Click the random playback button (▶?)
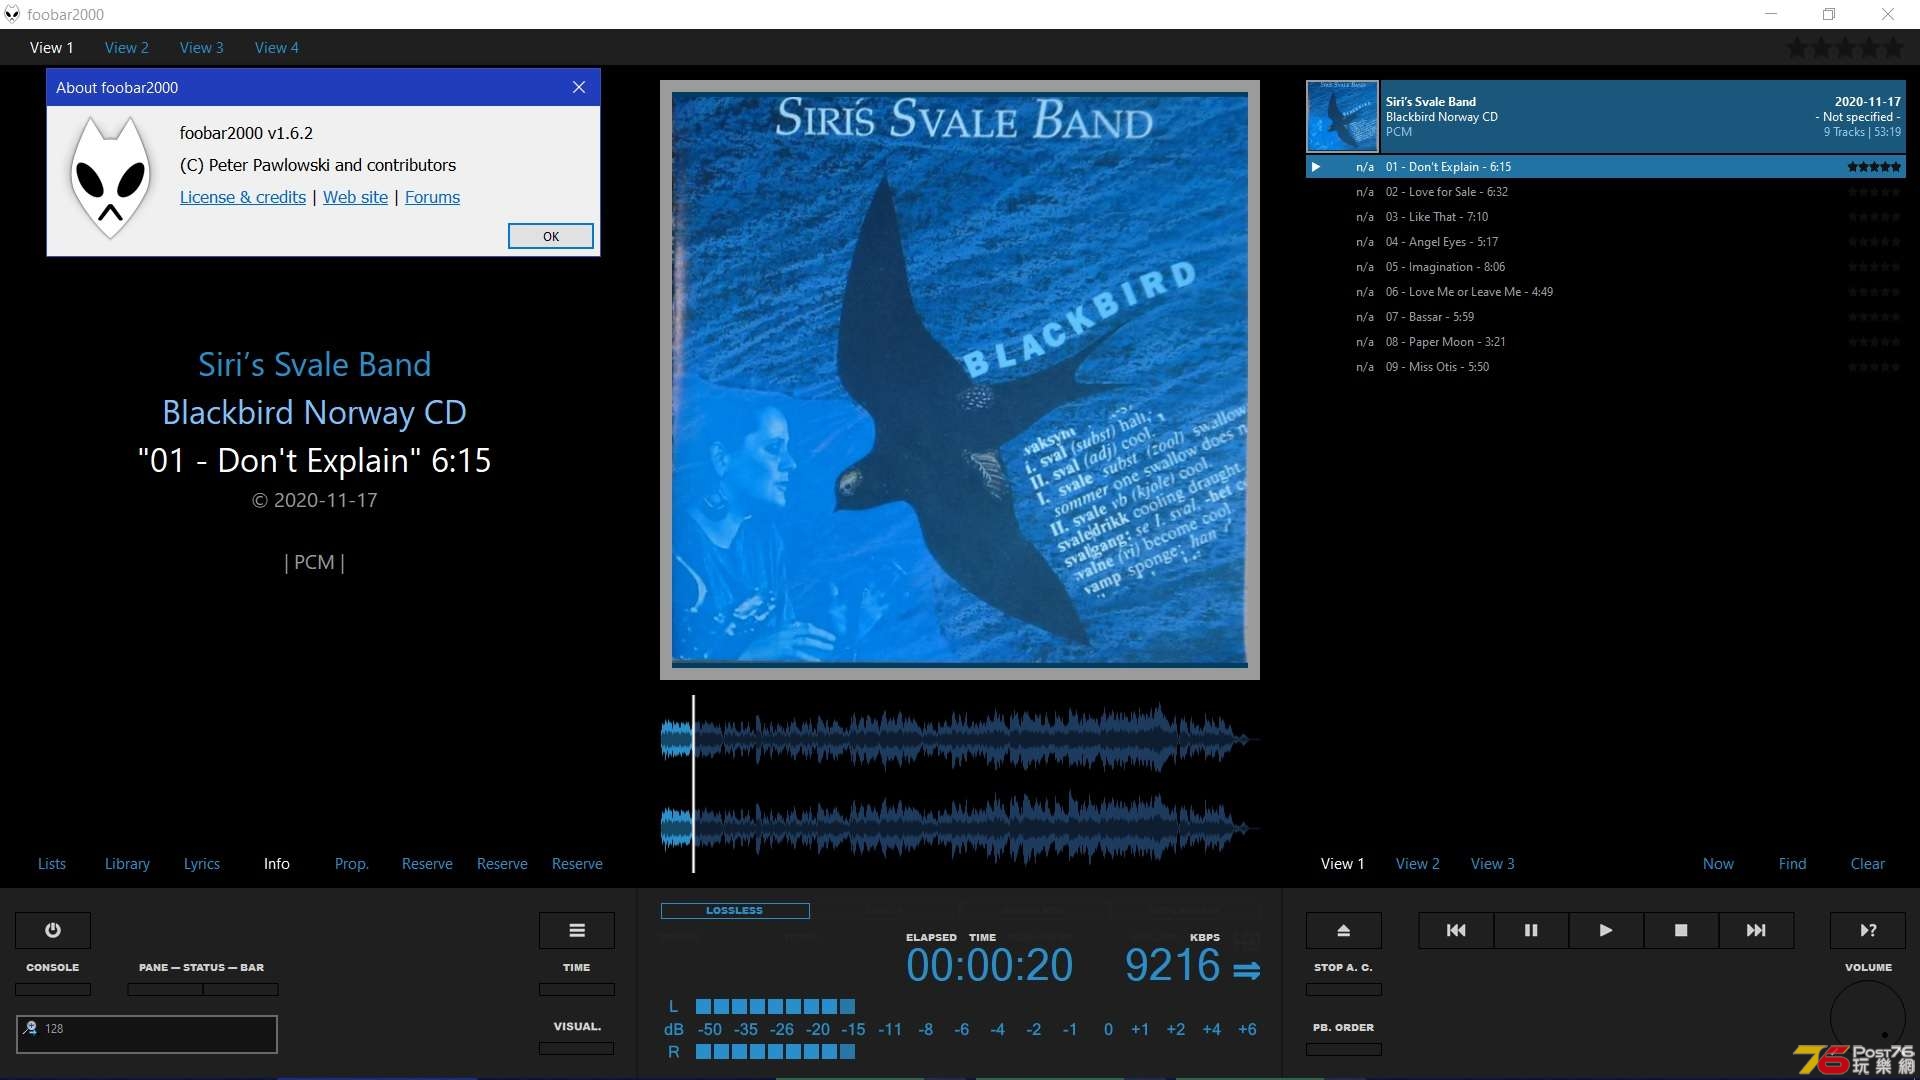This screenshot has height=1080, width=1920. [1868, 930]
